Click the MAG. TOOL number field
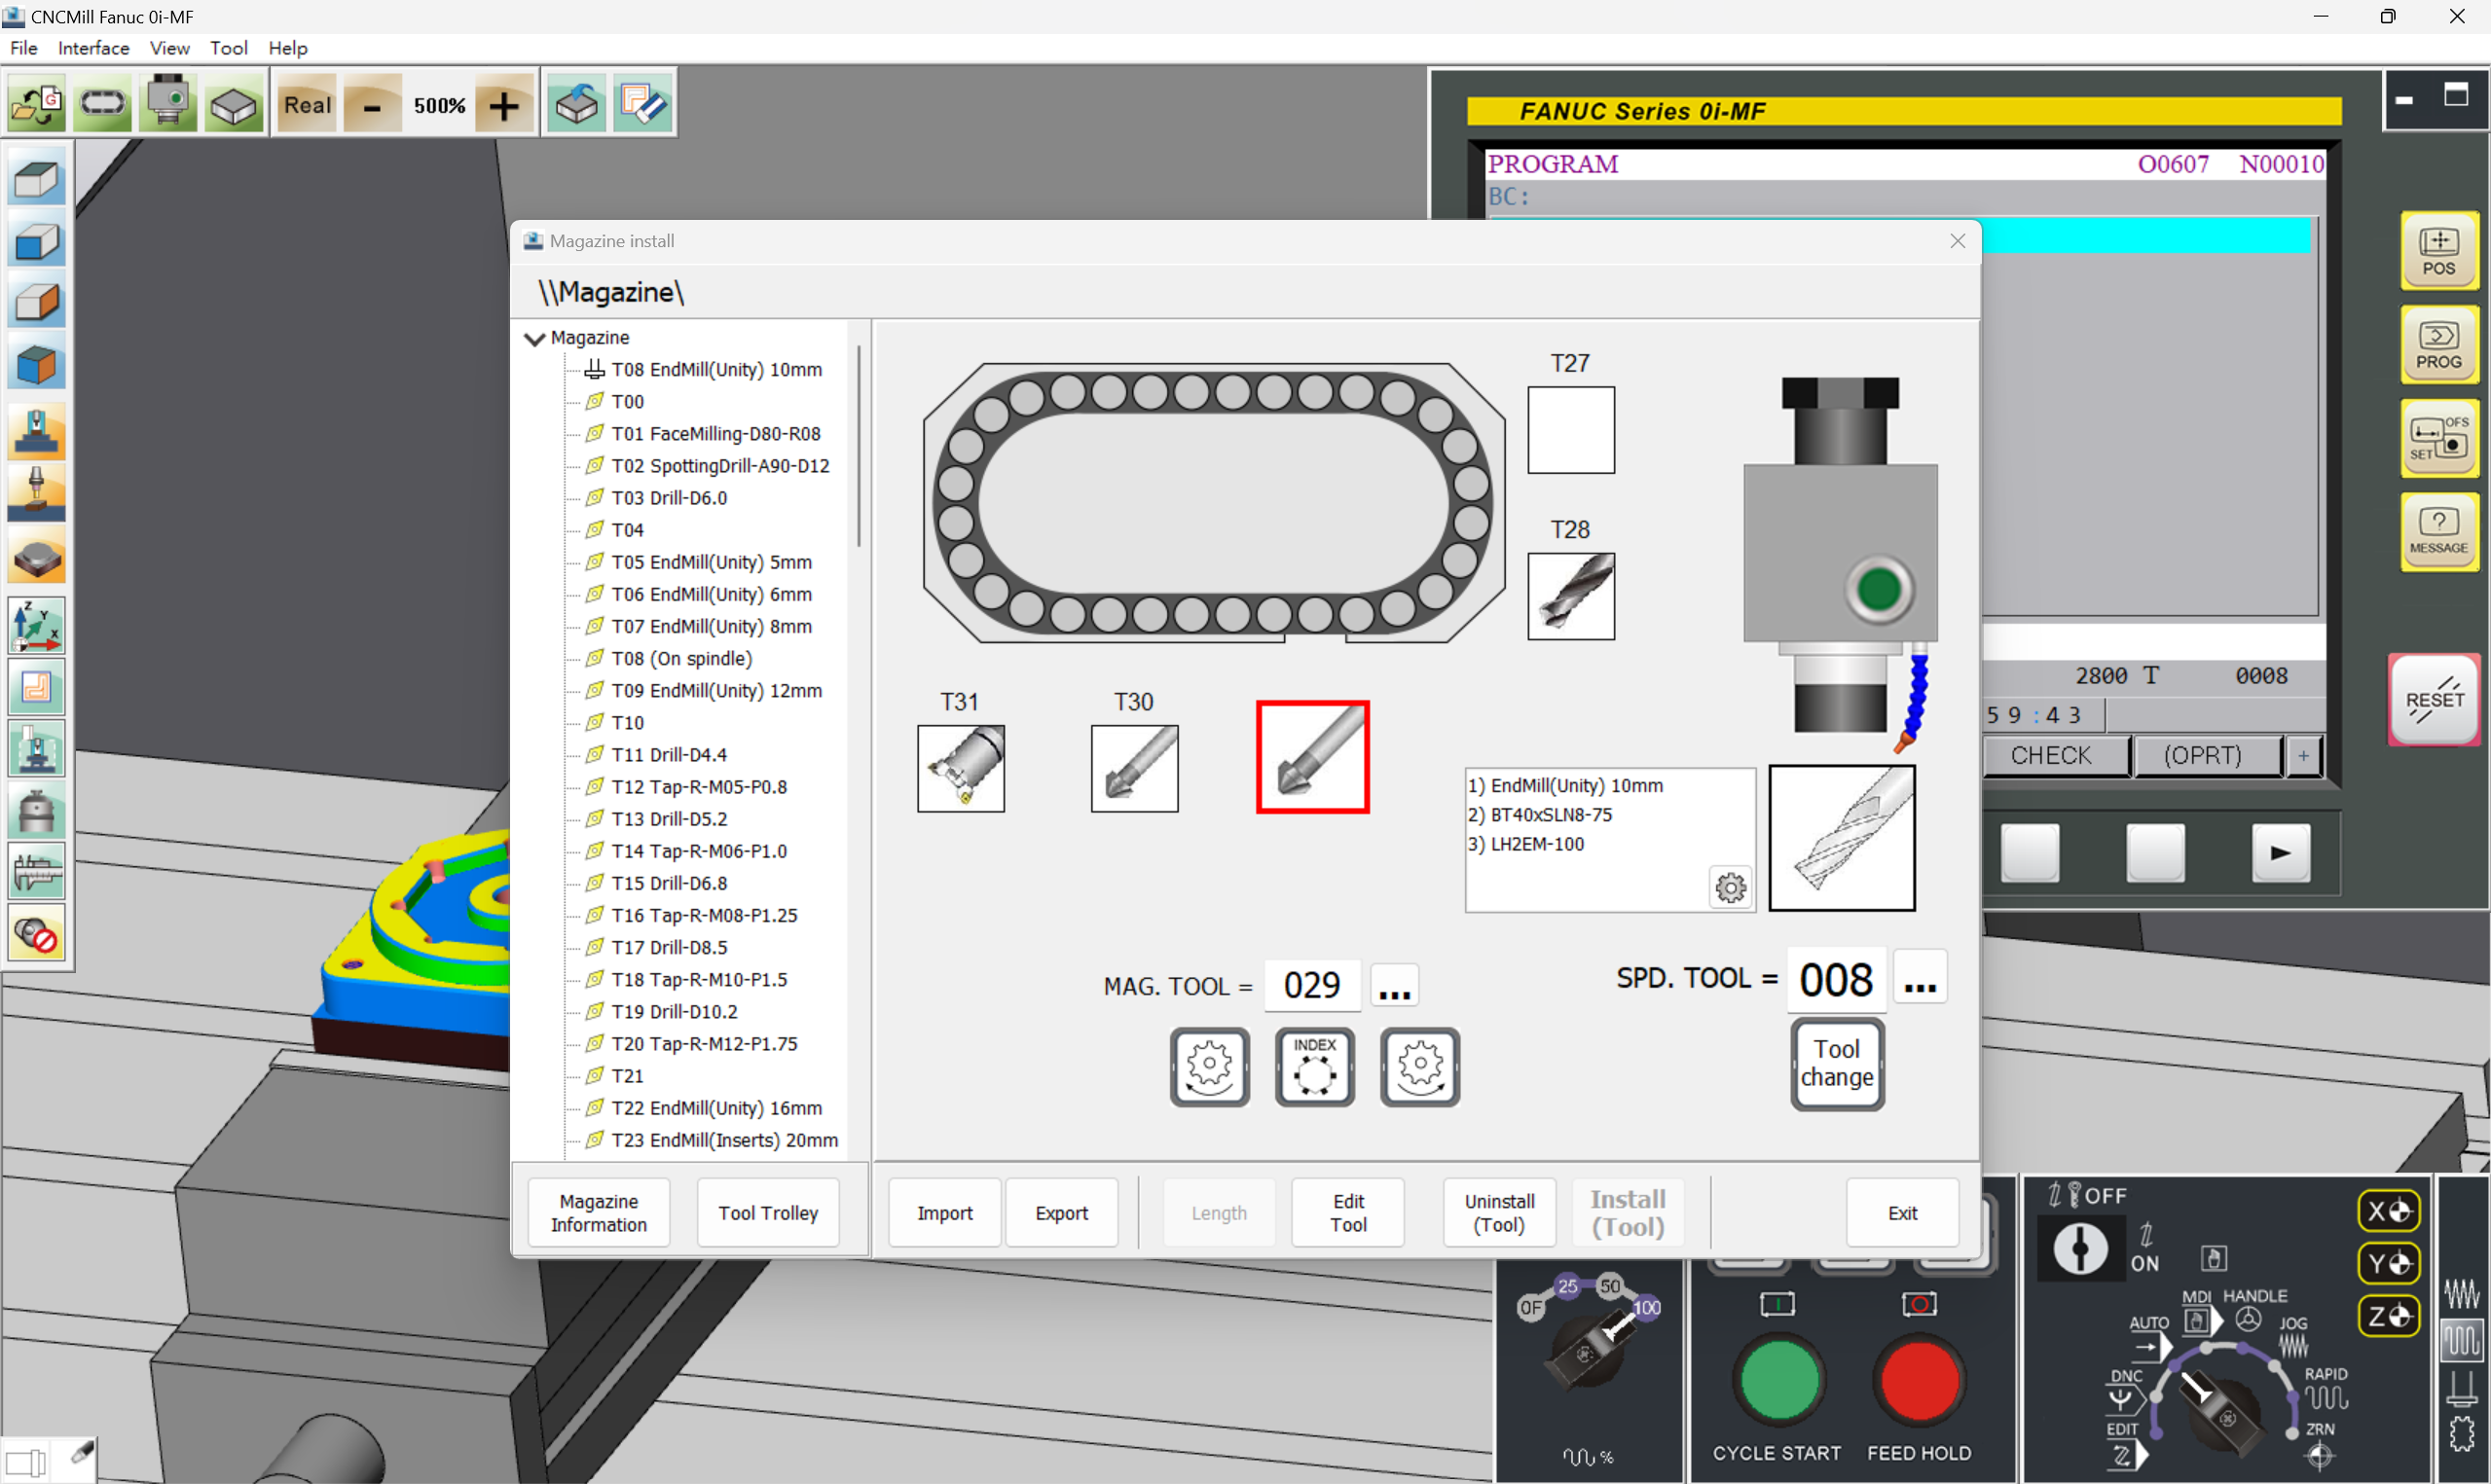Screen dimensions: 2491x1484 click(1311, 986)
